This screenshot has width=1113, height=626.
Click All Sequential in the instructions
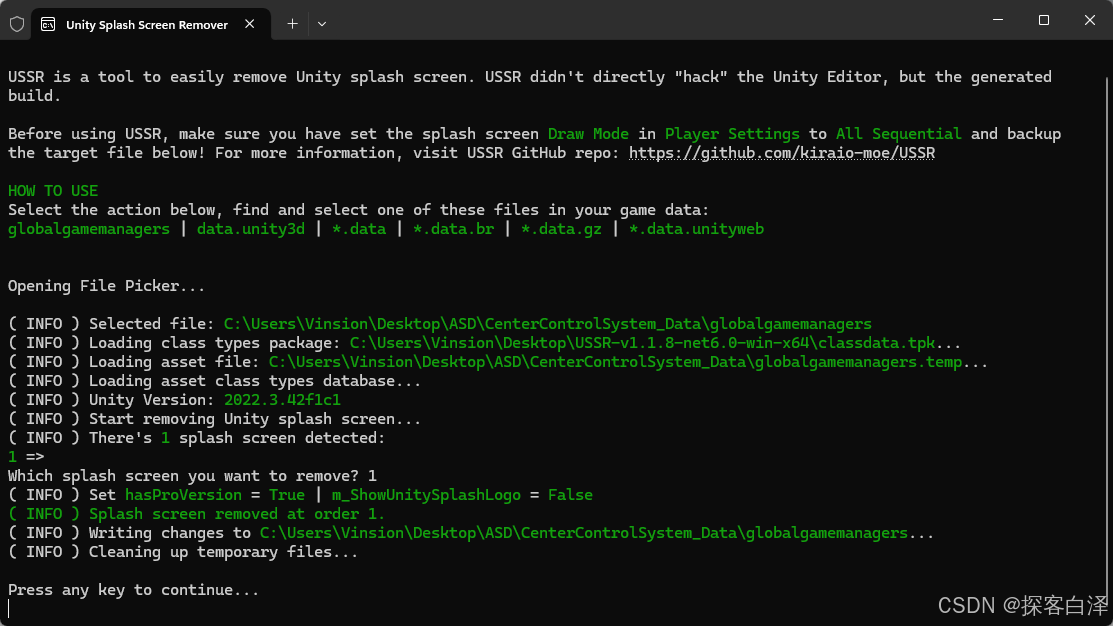click(899, 133)
